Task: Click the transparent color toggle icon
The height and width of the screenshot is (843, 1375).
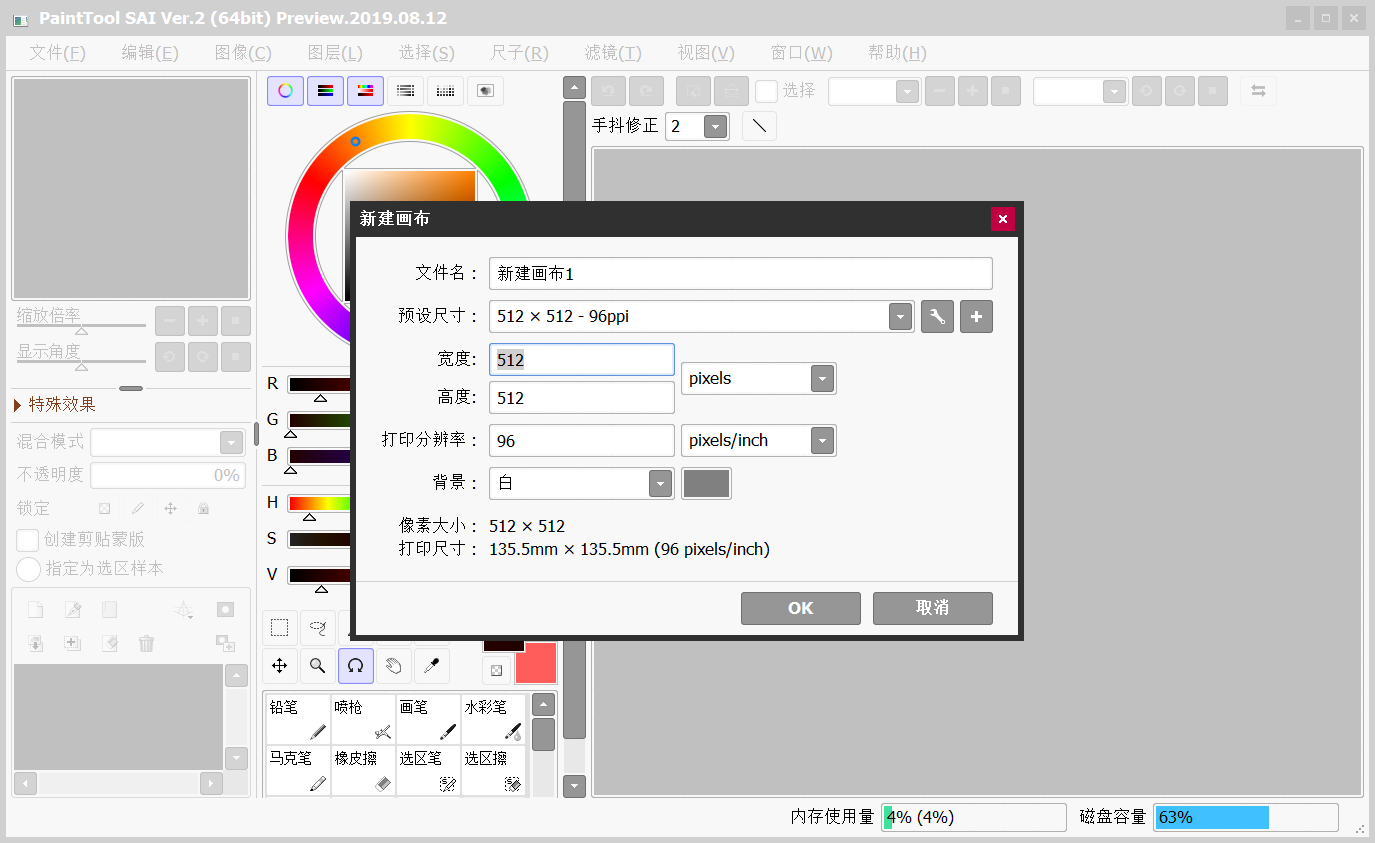Action: tap(497, 670)
